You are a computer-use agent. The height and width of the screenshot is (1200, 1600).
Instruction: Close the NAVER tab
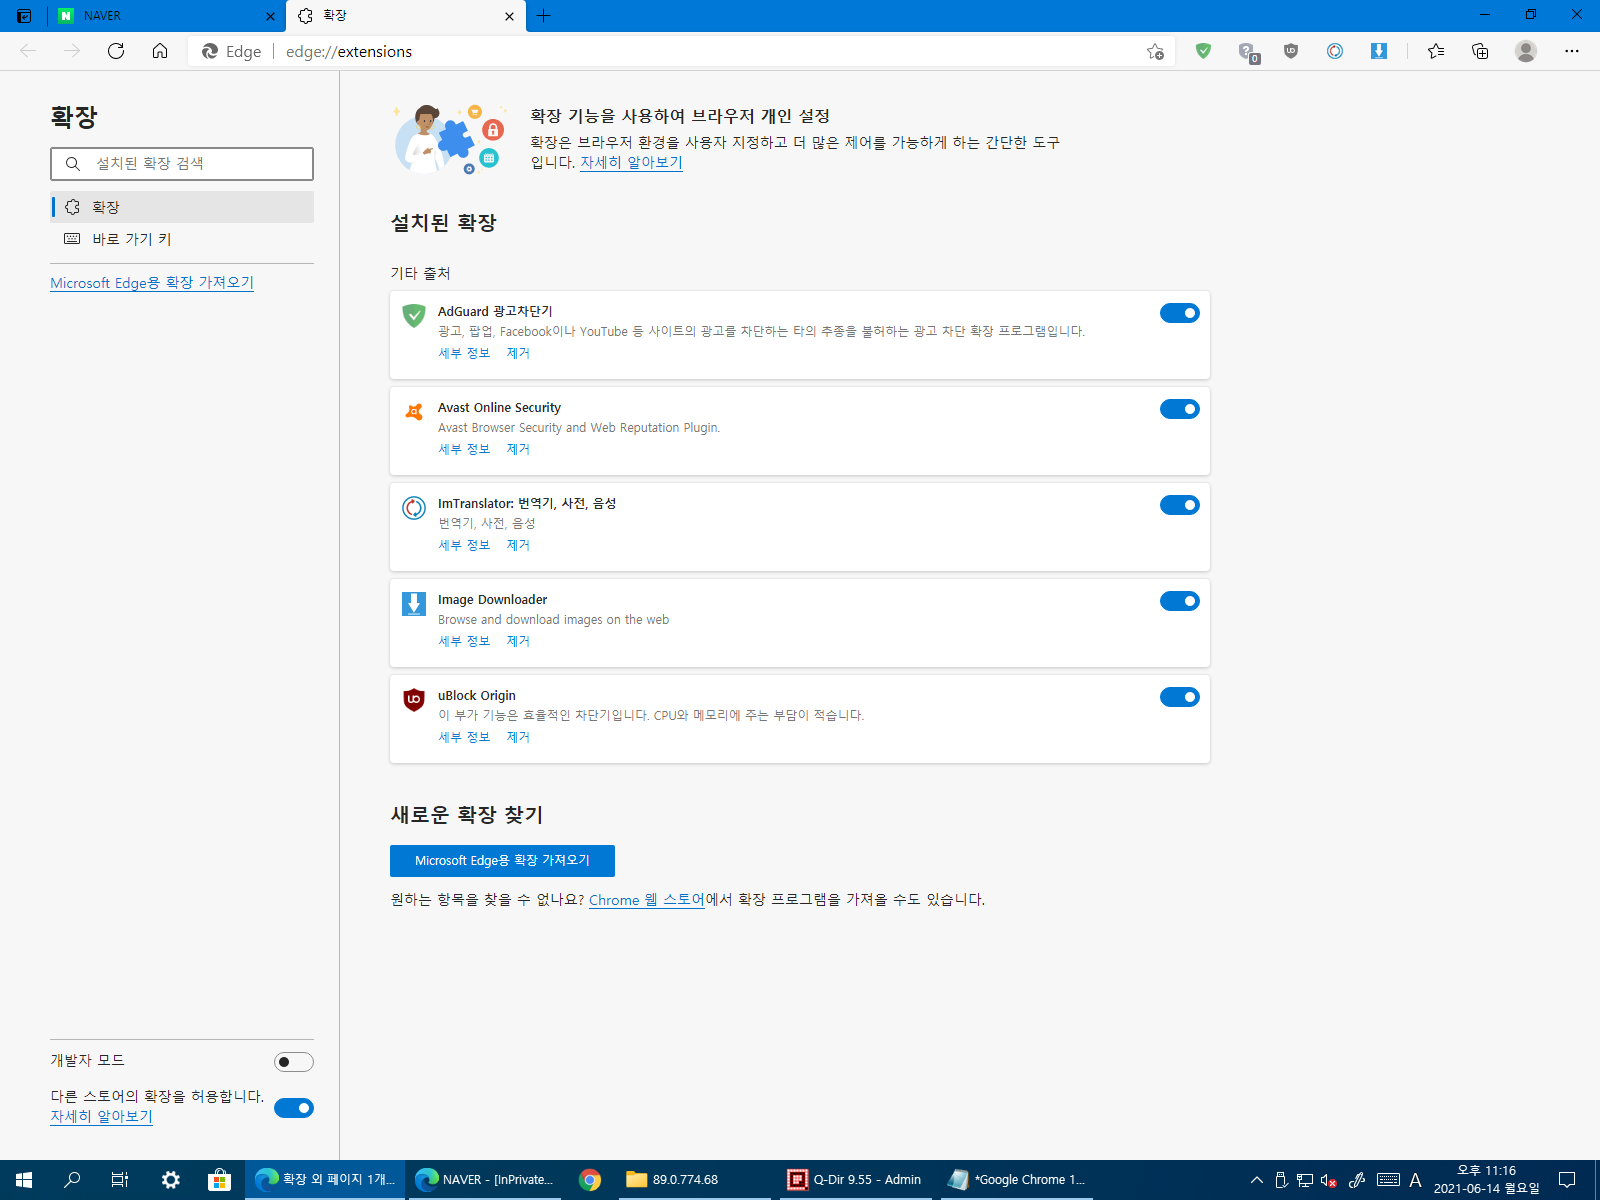click(270, 16)
